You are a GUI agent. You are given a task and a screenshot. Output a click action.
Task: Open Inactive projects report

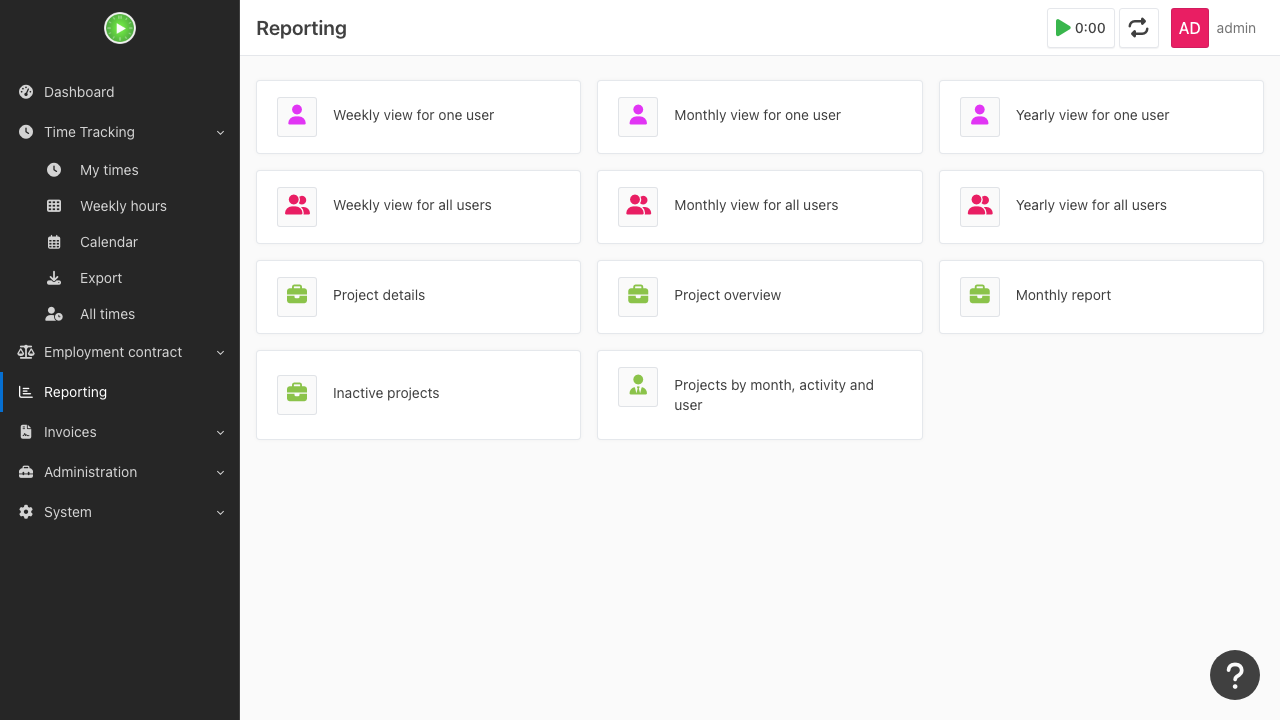418,395
